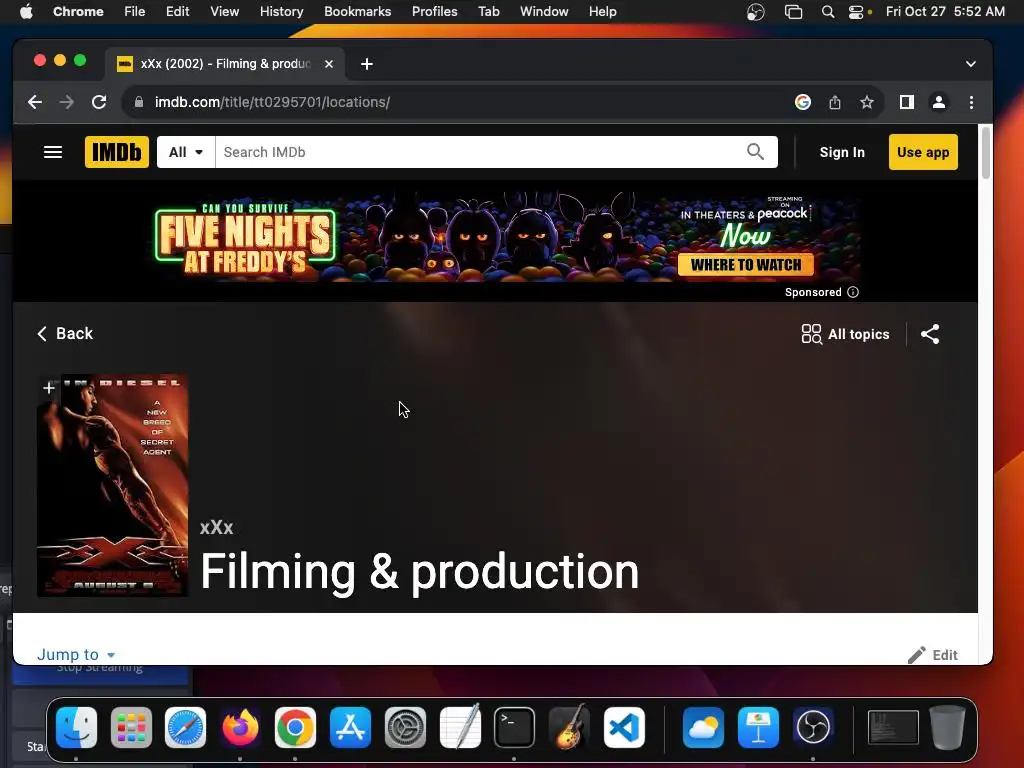Open the History menu
The width and height of the screenshot is (1024, 768).
[281, 12]
